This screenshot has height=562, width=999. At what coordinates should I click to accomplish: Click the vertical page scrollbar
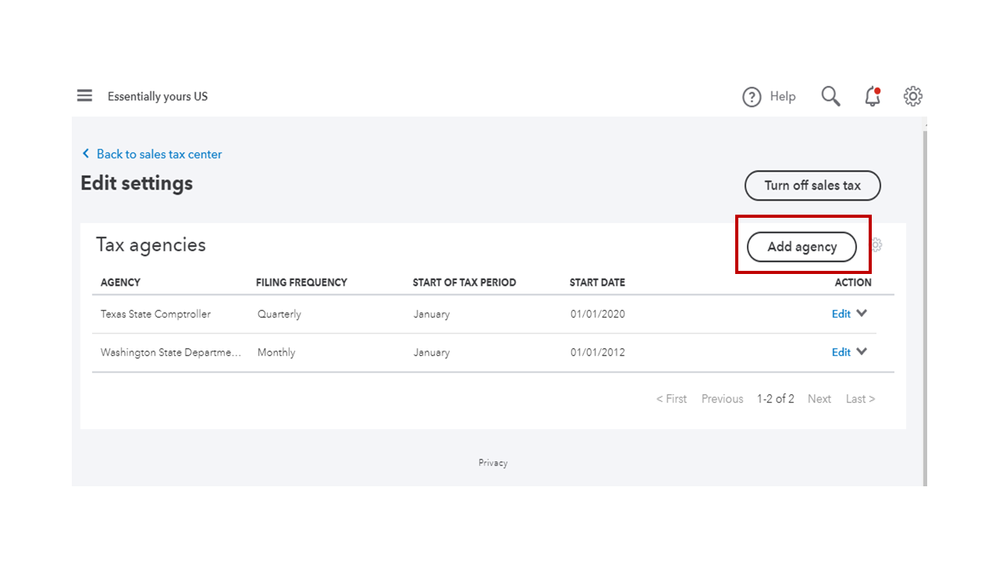(925, 300)
